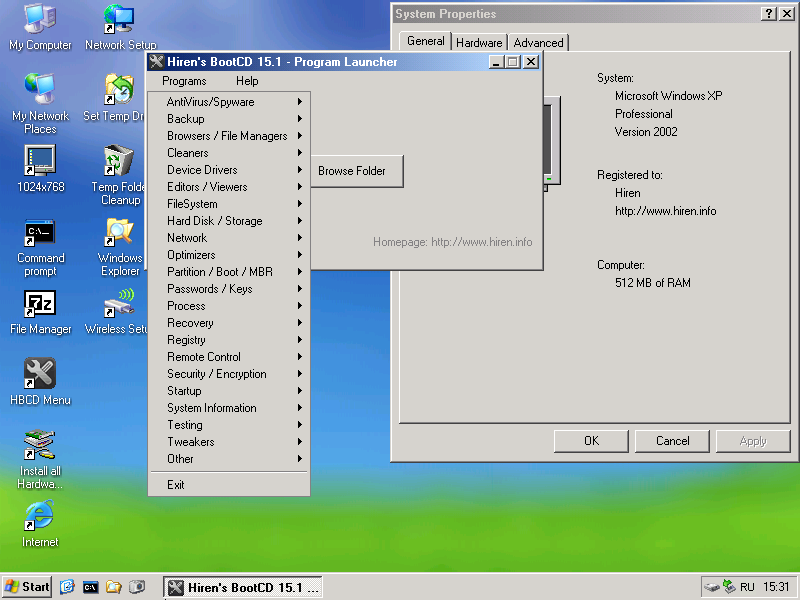This screenshot has width=800, height=600.
Task: Click Apply in System Properties
Action: (753, 441)
